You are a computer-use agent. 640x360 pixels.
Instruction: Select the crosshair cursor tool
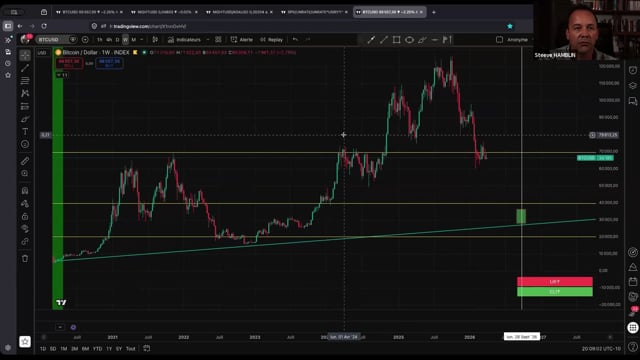[25, 55]
